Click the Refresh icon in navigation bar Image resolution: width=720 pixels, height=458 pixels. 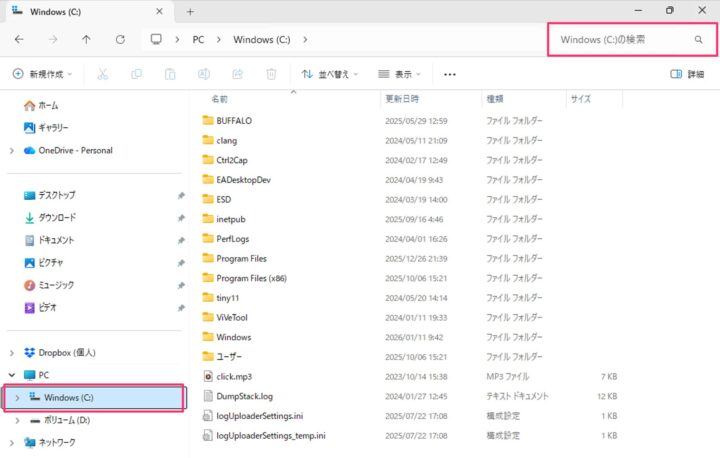point(120,40)
